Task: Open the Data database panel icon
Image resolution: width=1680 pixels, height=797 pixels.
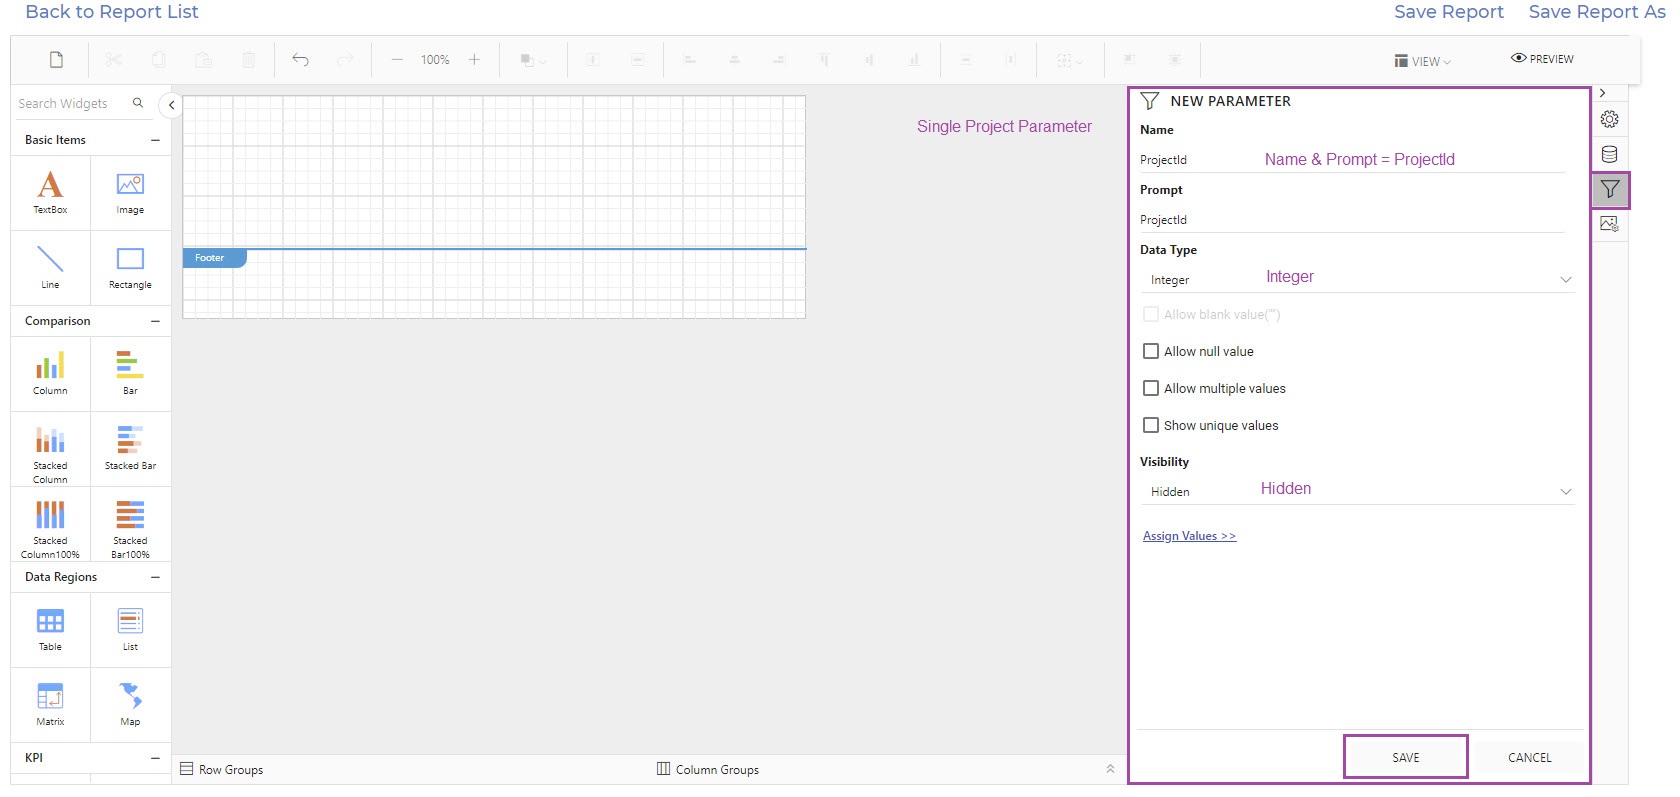Action: tap(1609, 154)
